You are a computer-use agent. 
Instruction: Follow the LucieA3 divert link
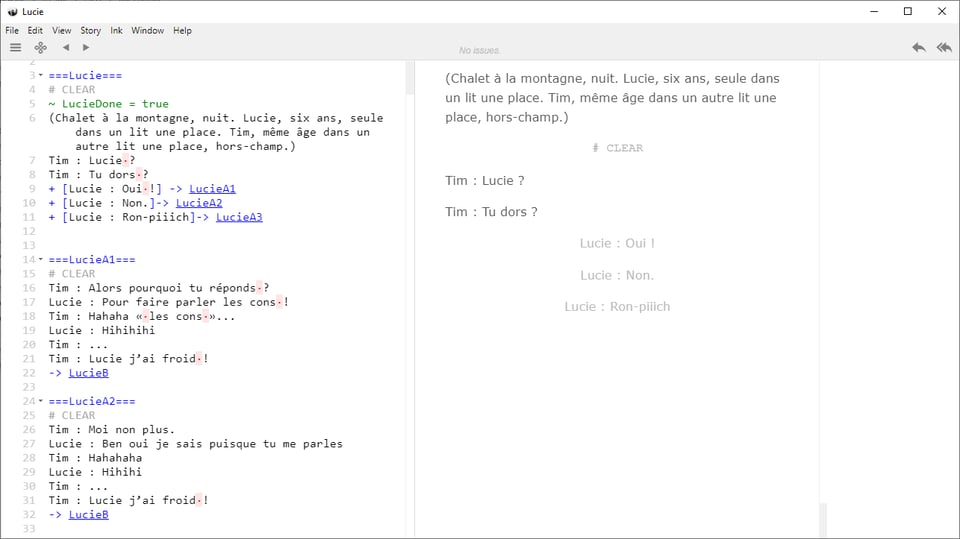click(239, 217)
